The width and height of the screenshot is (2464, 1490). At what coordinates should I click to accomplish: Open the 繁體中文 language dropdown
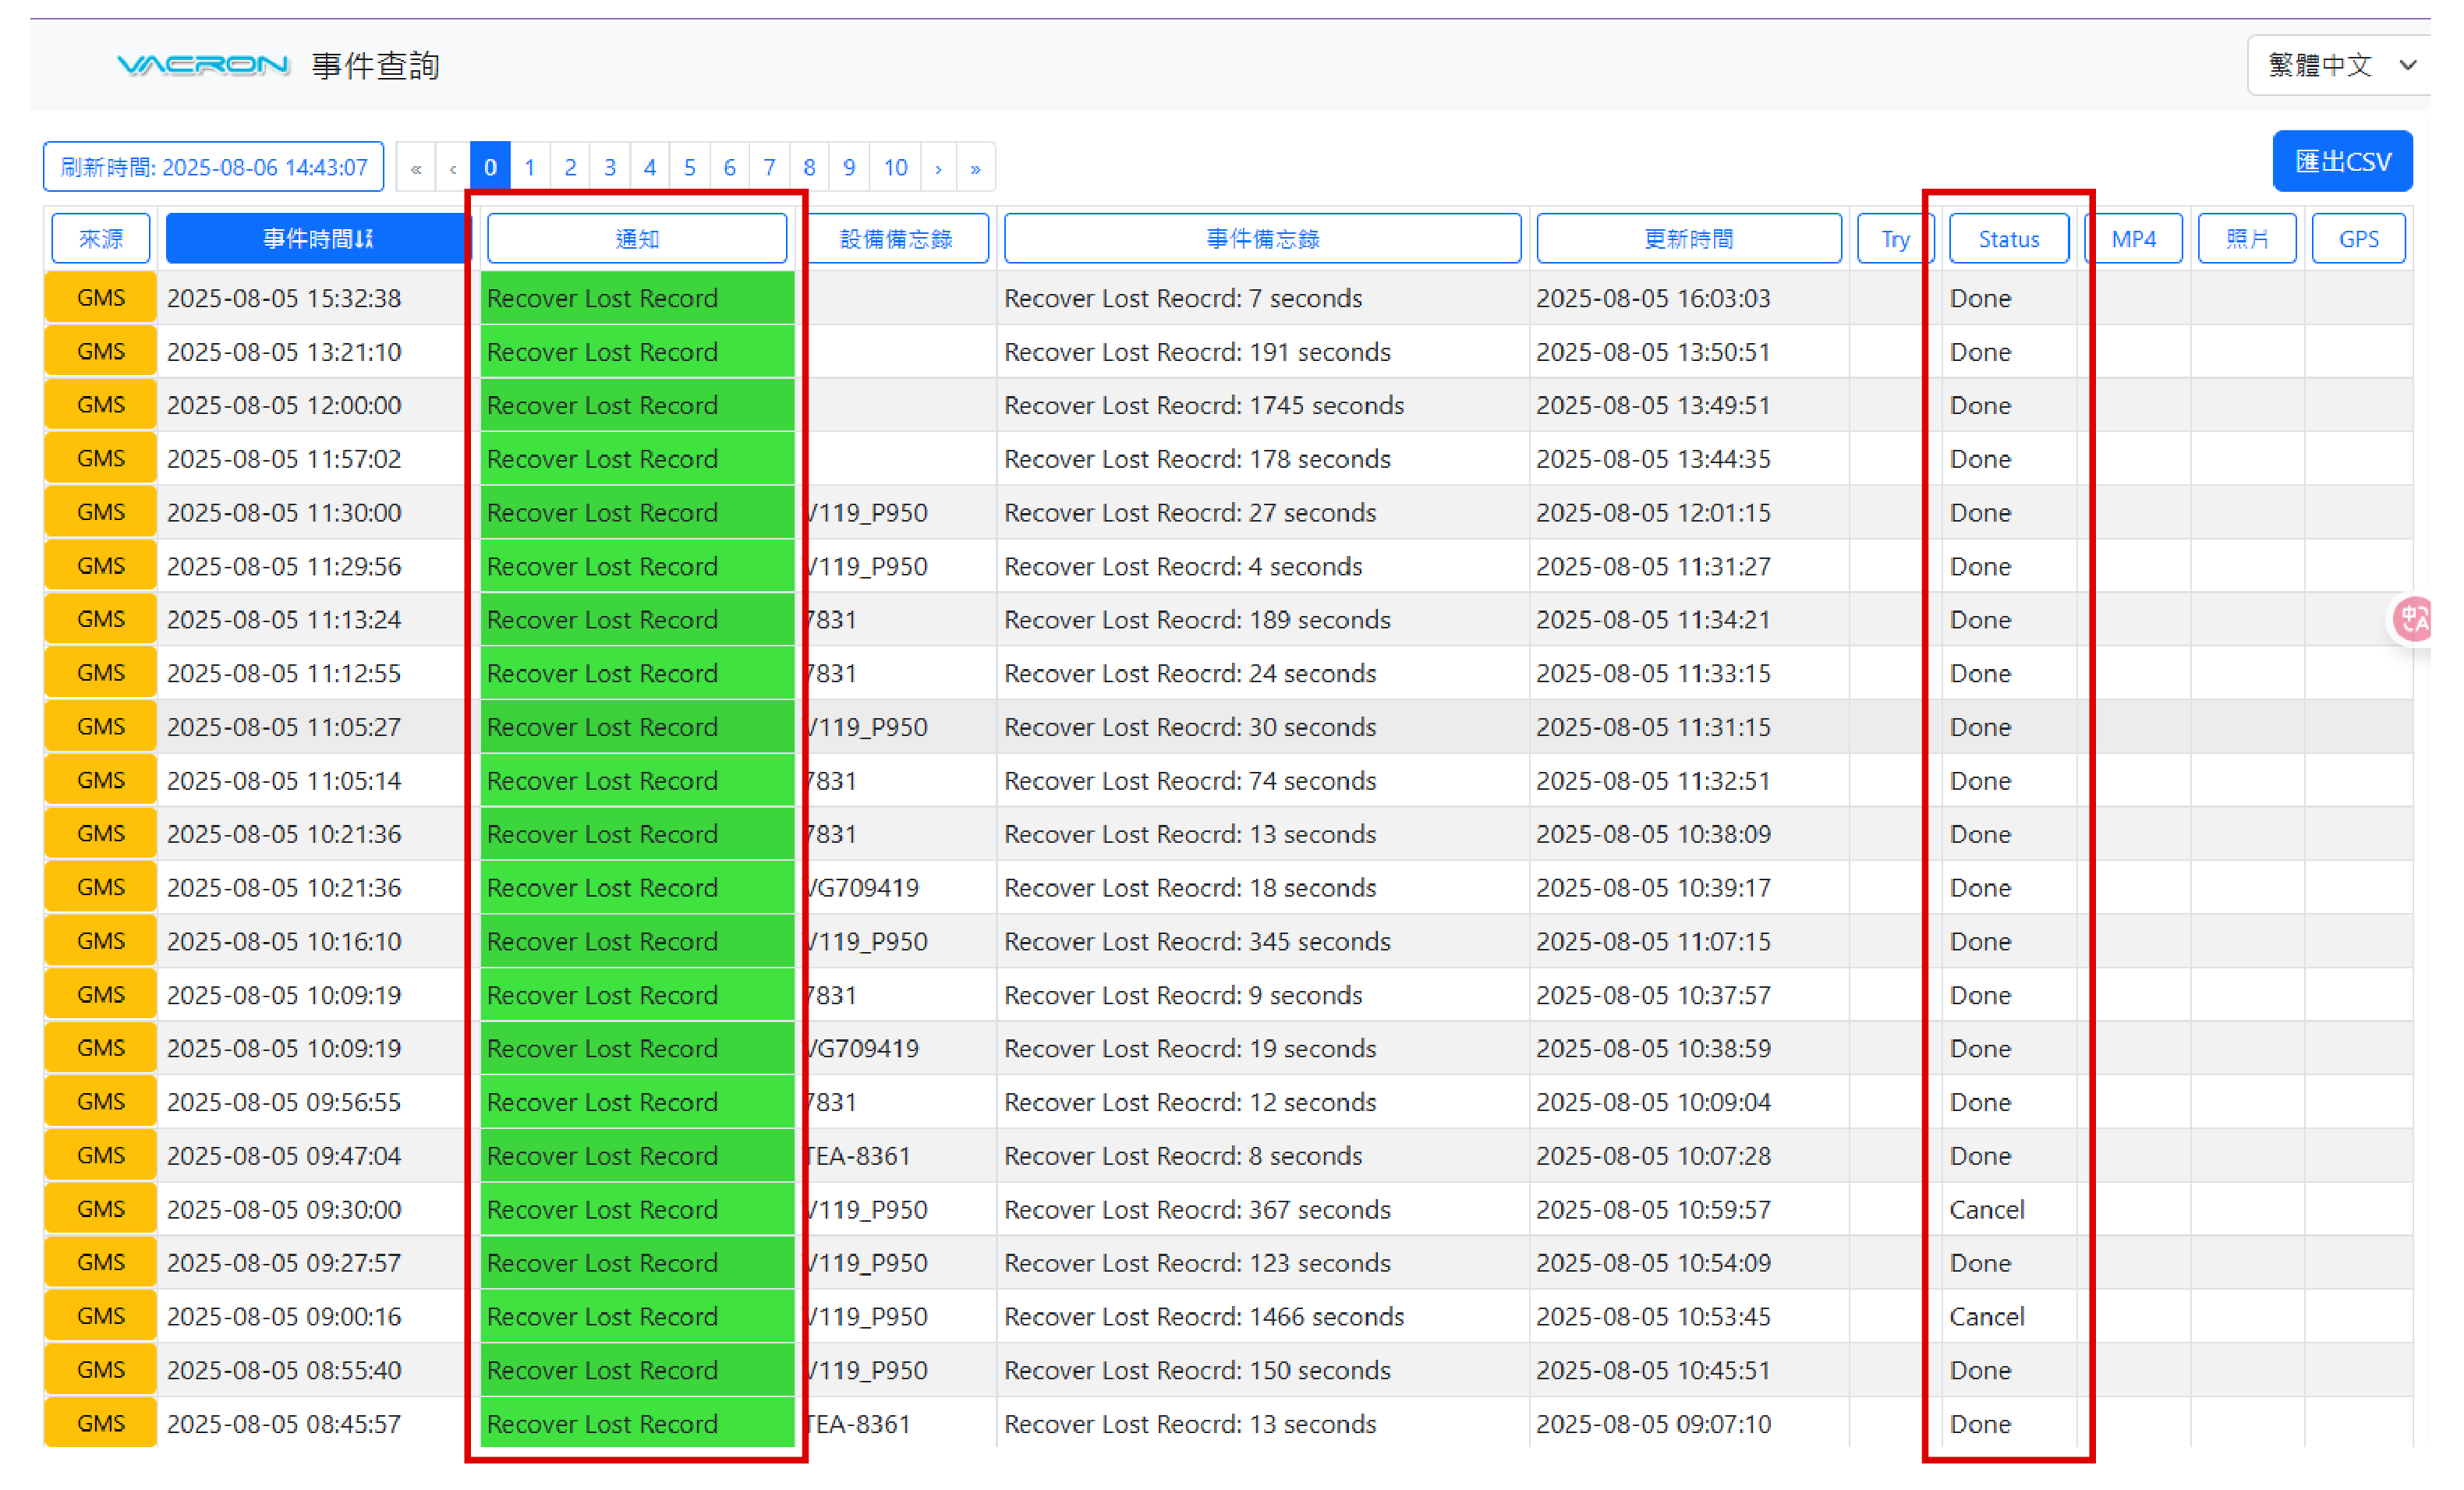[2339, 66]
